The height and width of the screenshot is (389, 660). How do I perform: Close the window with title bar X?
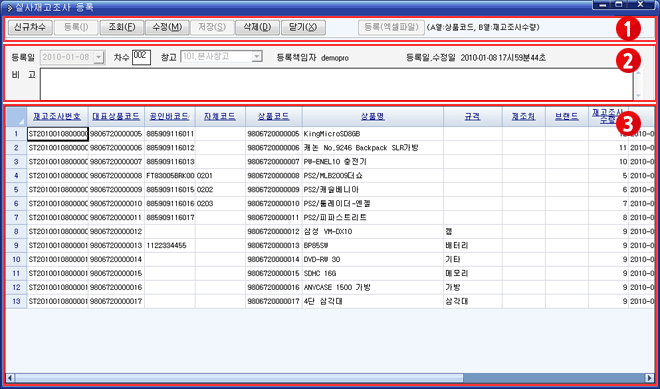(640, 4)
